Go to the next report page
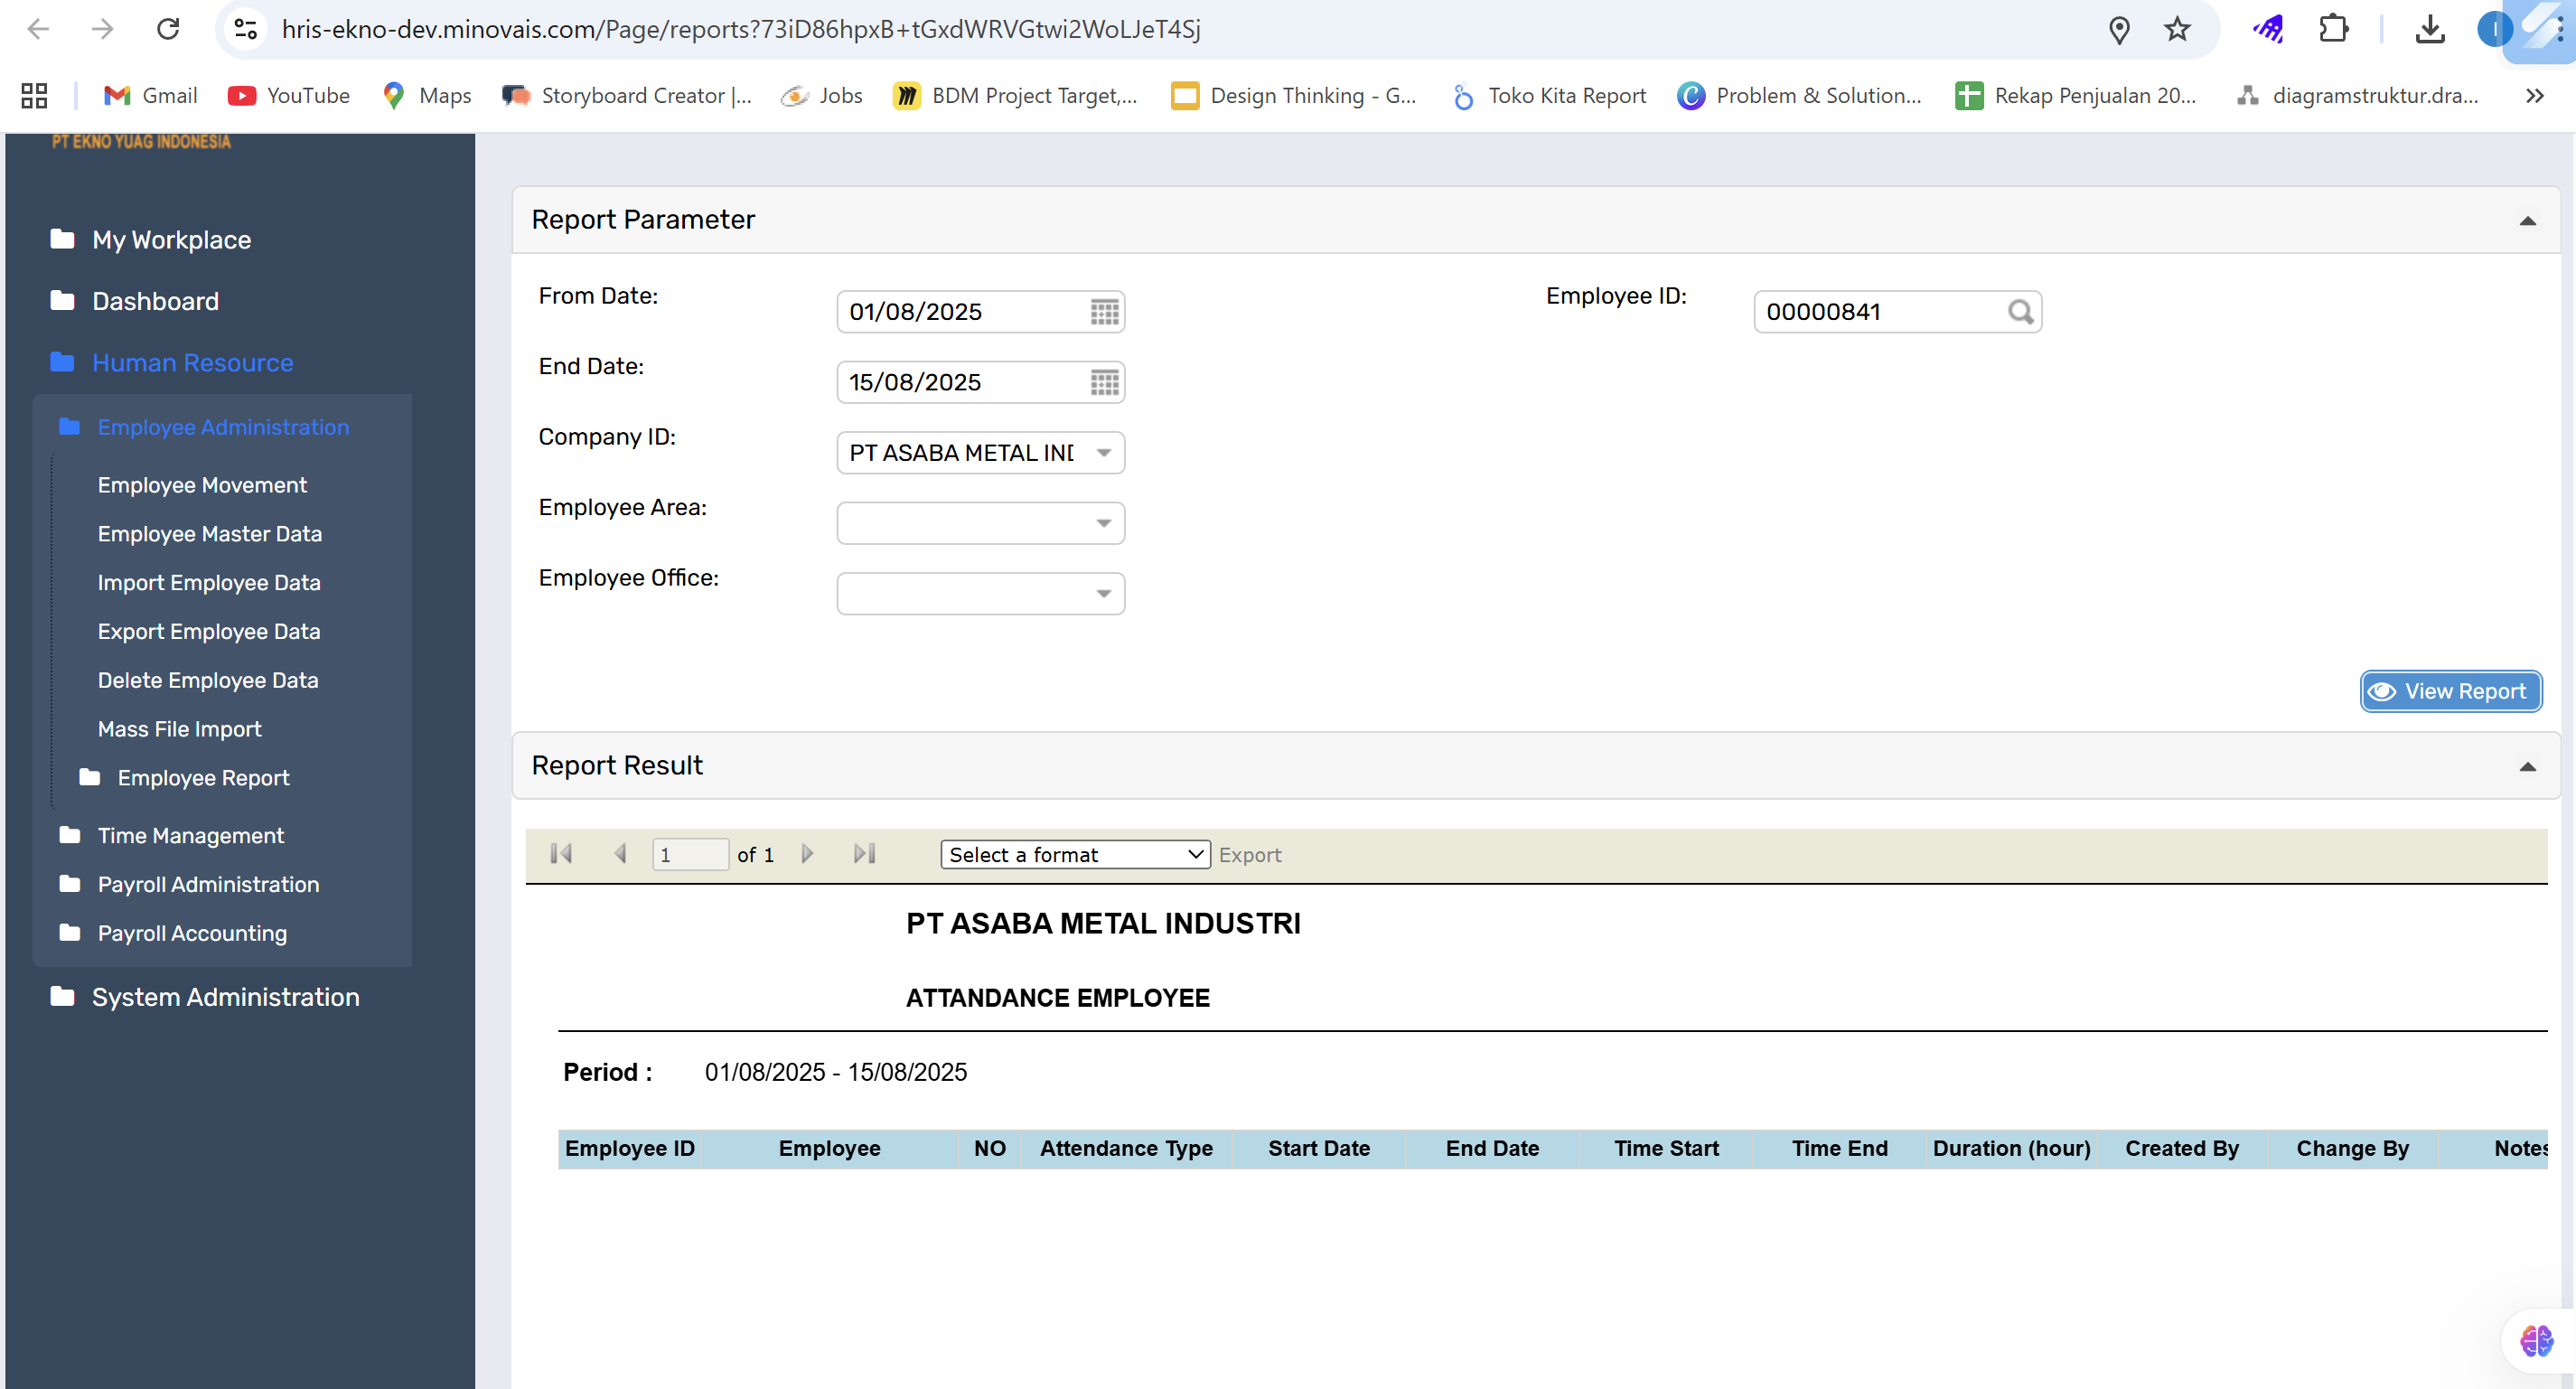Screen dimensions: 2576x1389 click(807, 854)
